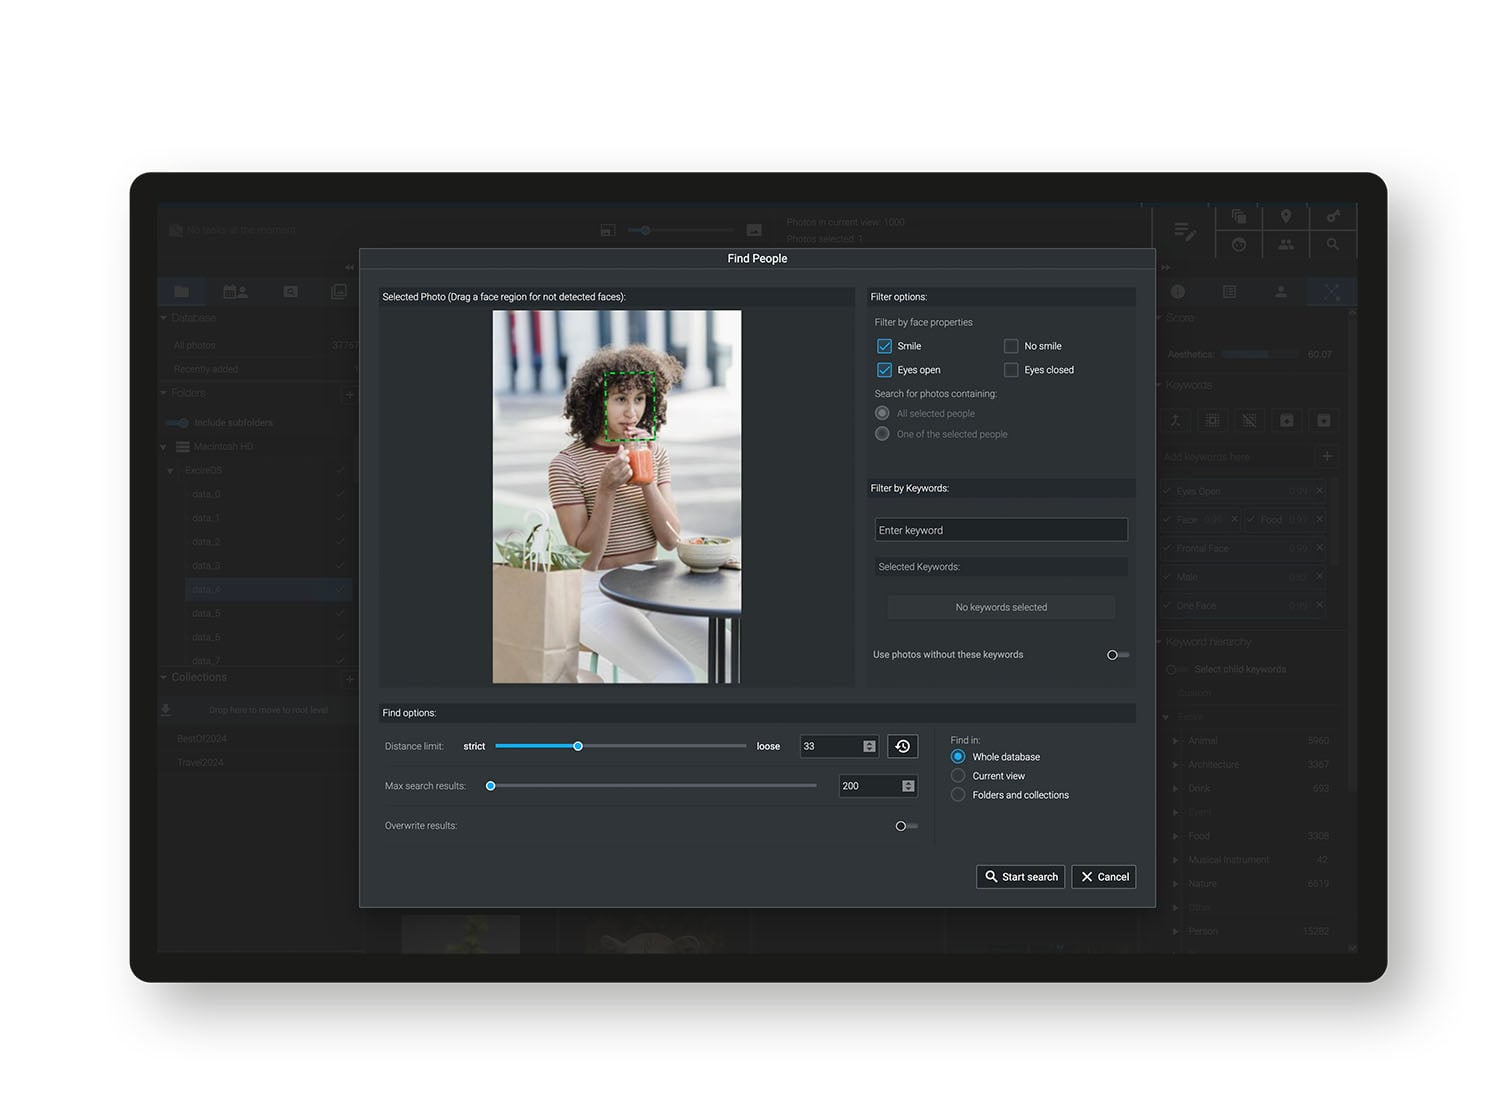Viewport: 1500px width, 1114px height.
Task: Collapse the Database section in sidebar
Action: 164,318
